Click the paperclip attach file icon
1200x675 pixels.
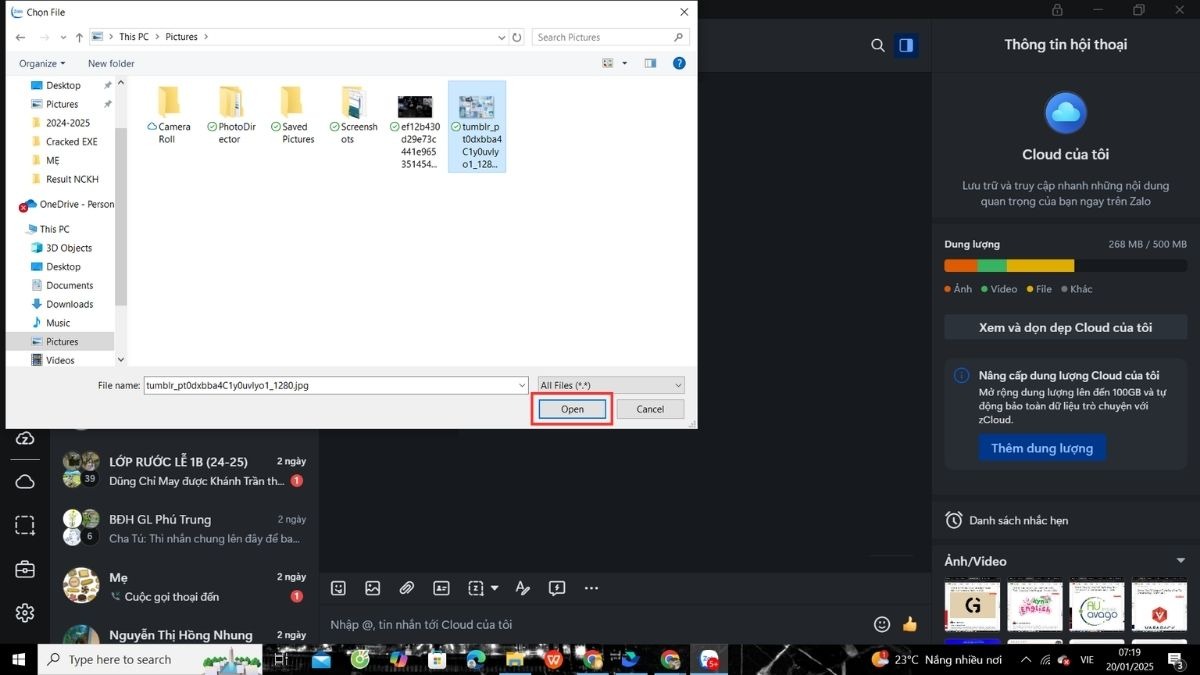(407, 588)
